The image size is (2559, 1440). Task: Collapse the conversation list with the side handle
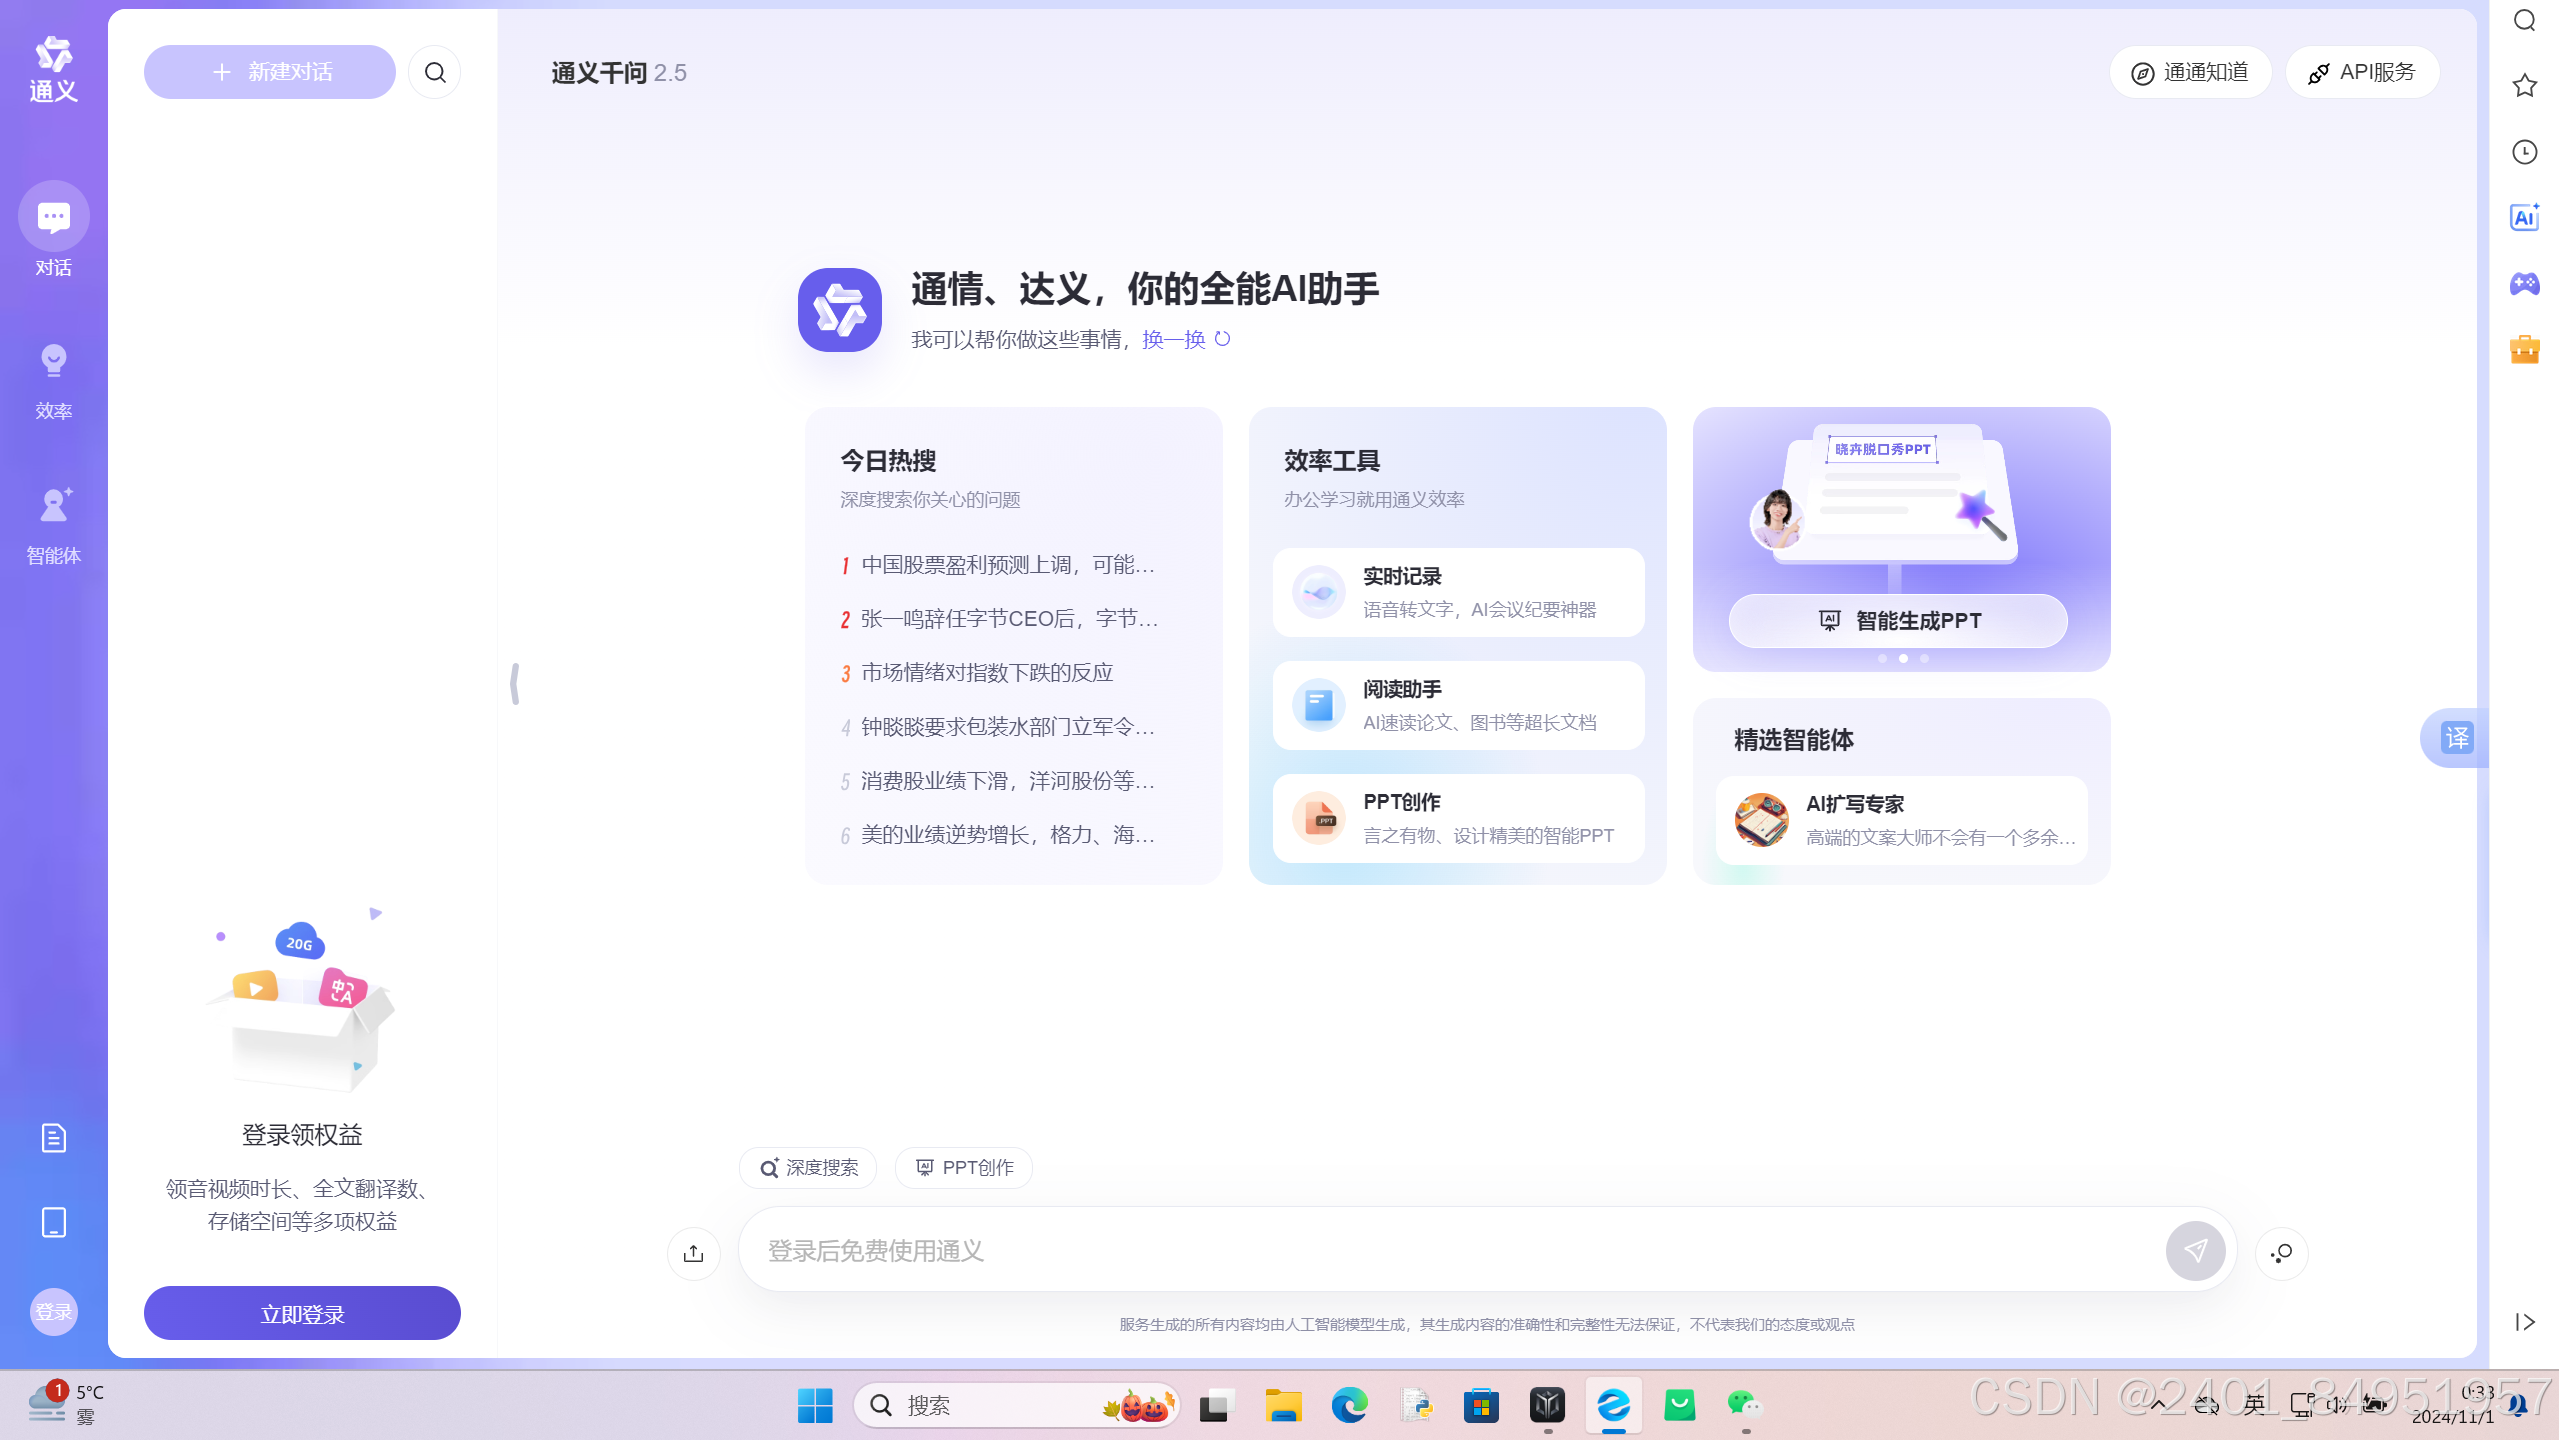click(513, 683)
